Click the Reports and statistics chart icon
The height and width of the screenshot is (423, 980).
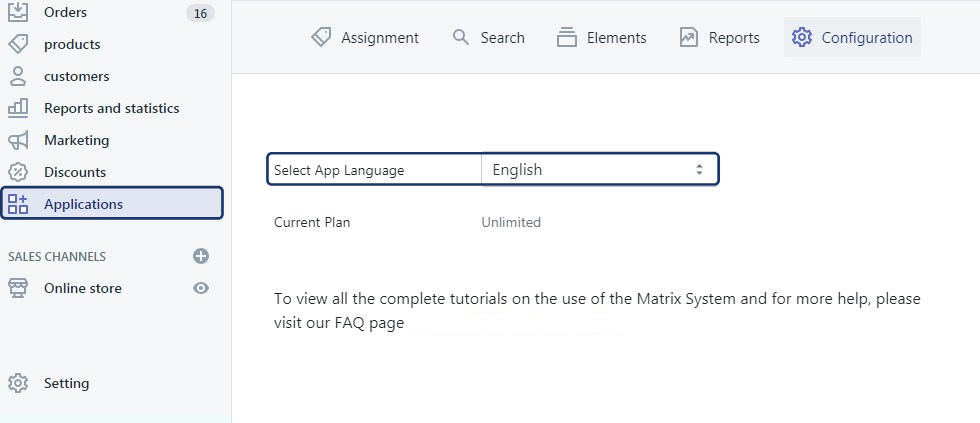click(x=18, y=108)
